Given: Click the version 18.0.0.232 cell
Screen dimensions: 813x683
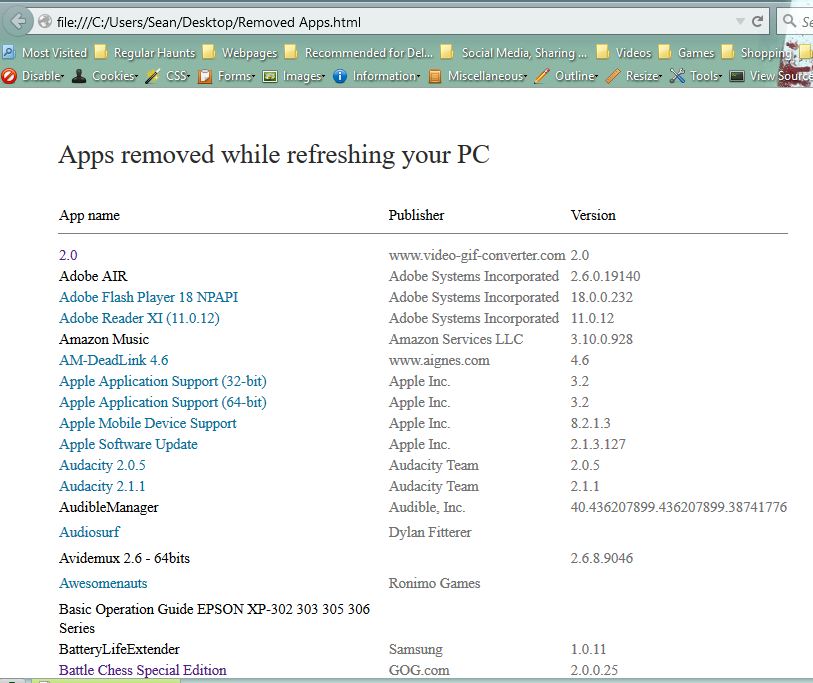Looking at the screenshot, I should point(601,297).
